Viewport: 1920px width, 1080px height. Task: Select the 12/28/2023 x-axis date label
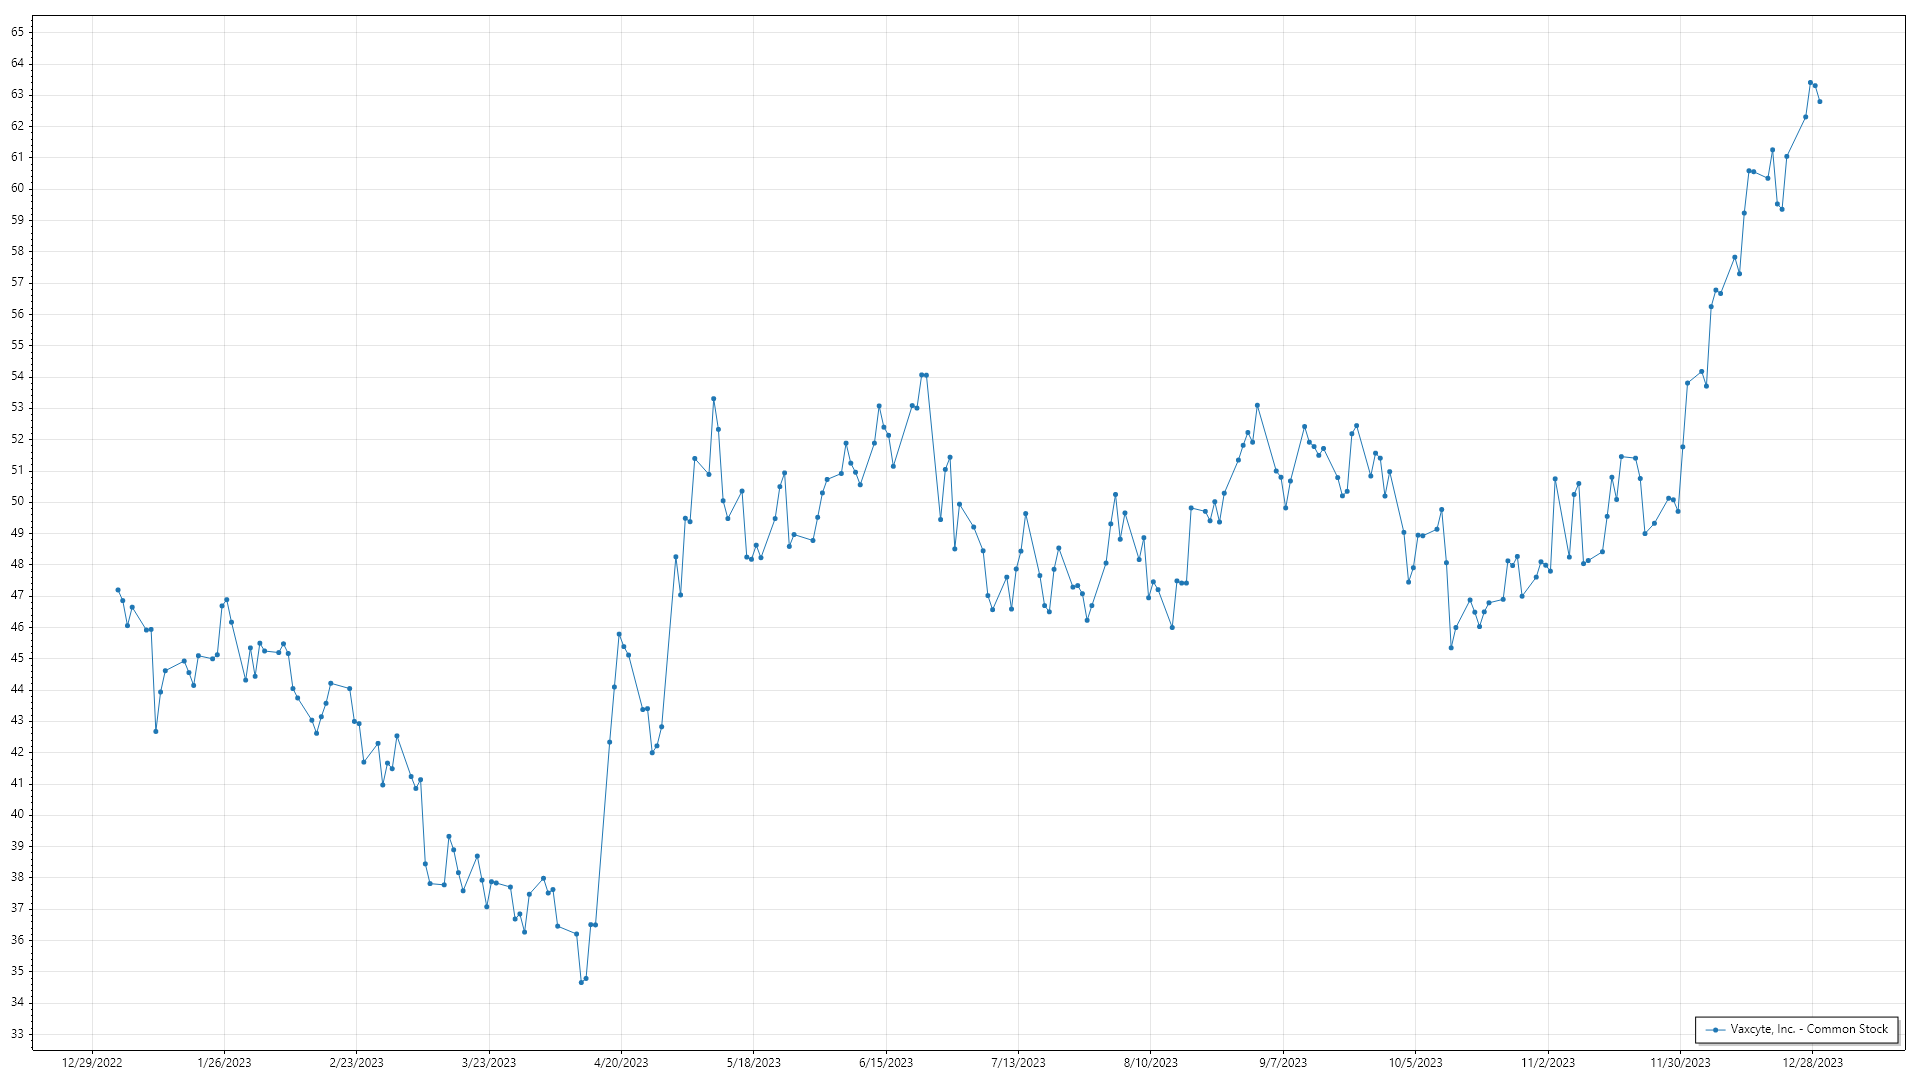(x=1812, y=1063)
